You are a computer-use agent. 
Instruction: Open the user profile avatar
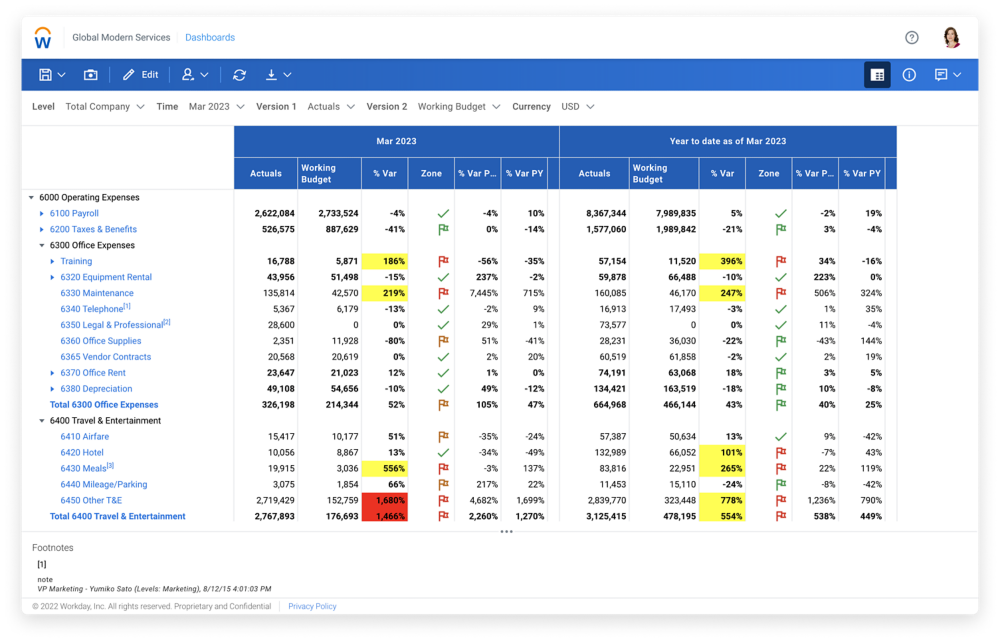[951, 38]
